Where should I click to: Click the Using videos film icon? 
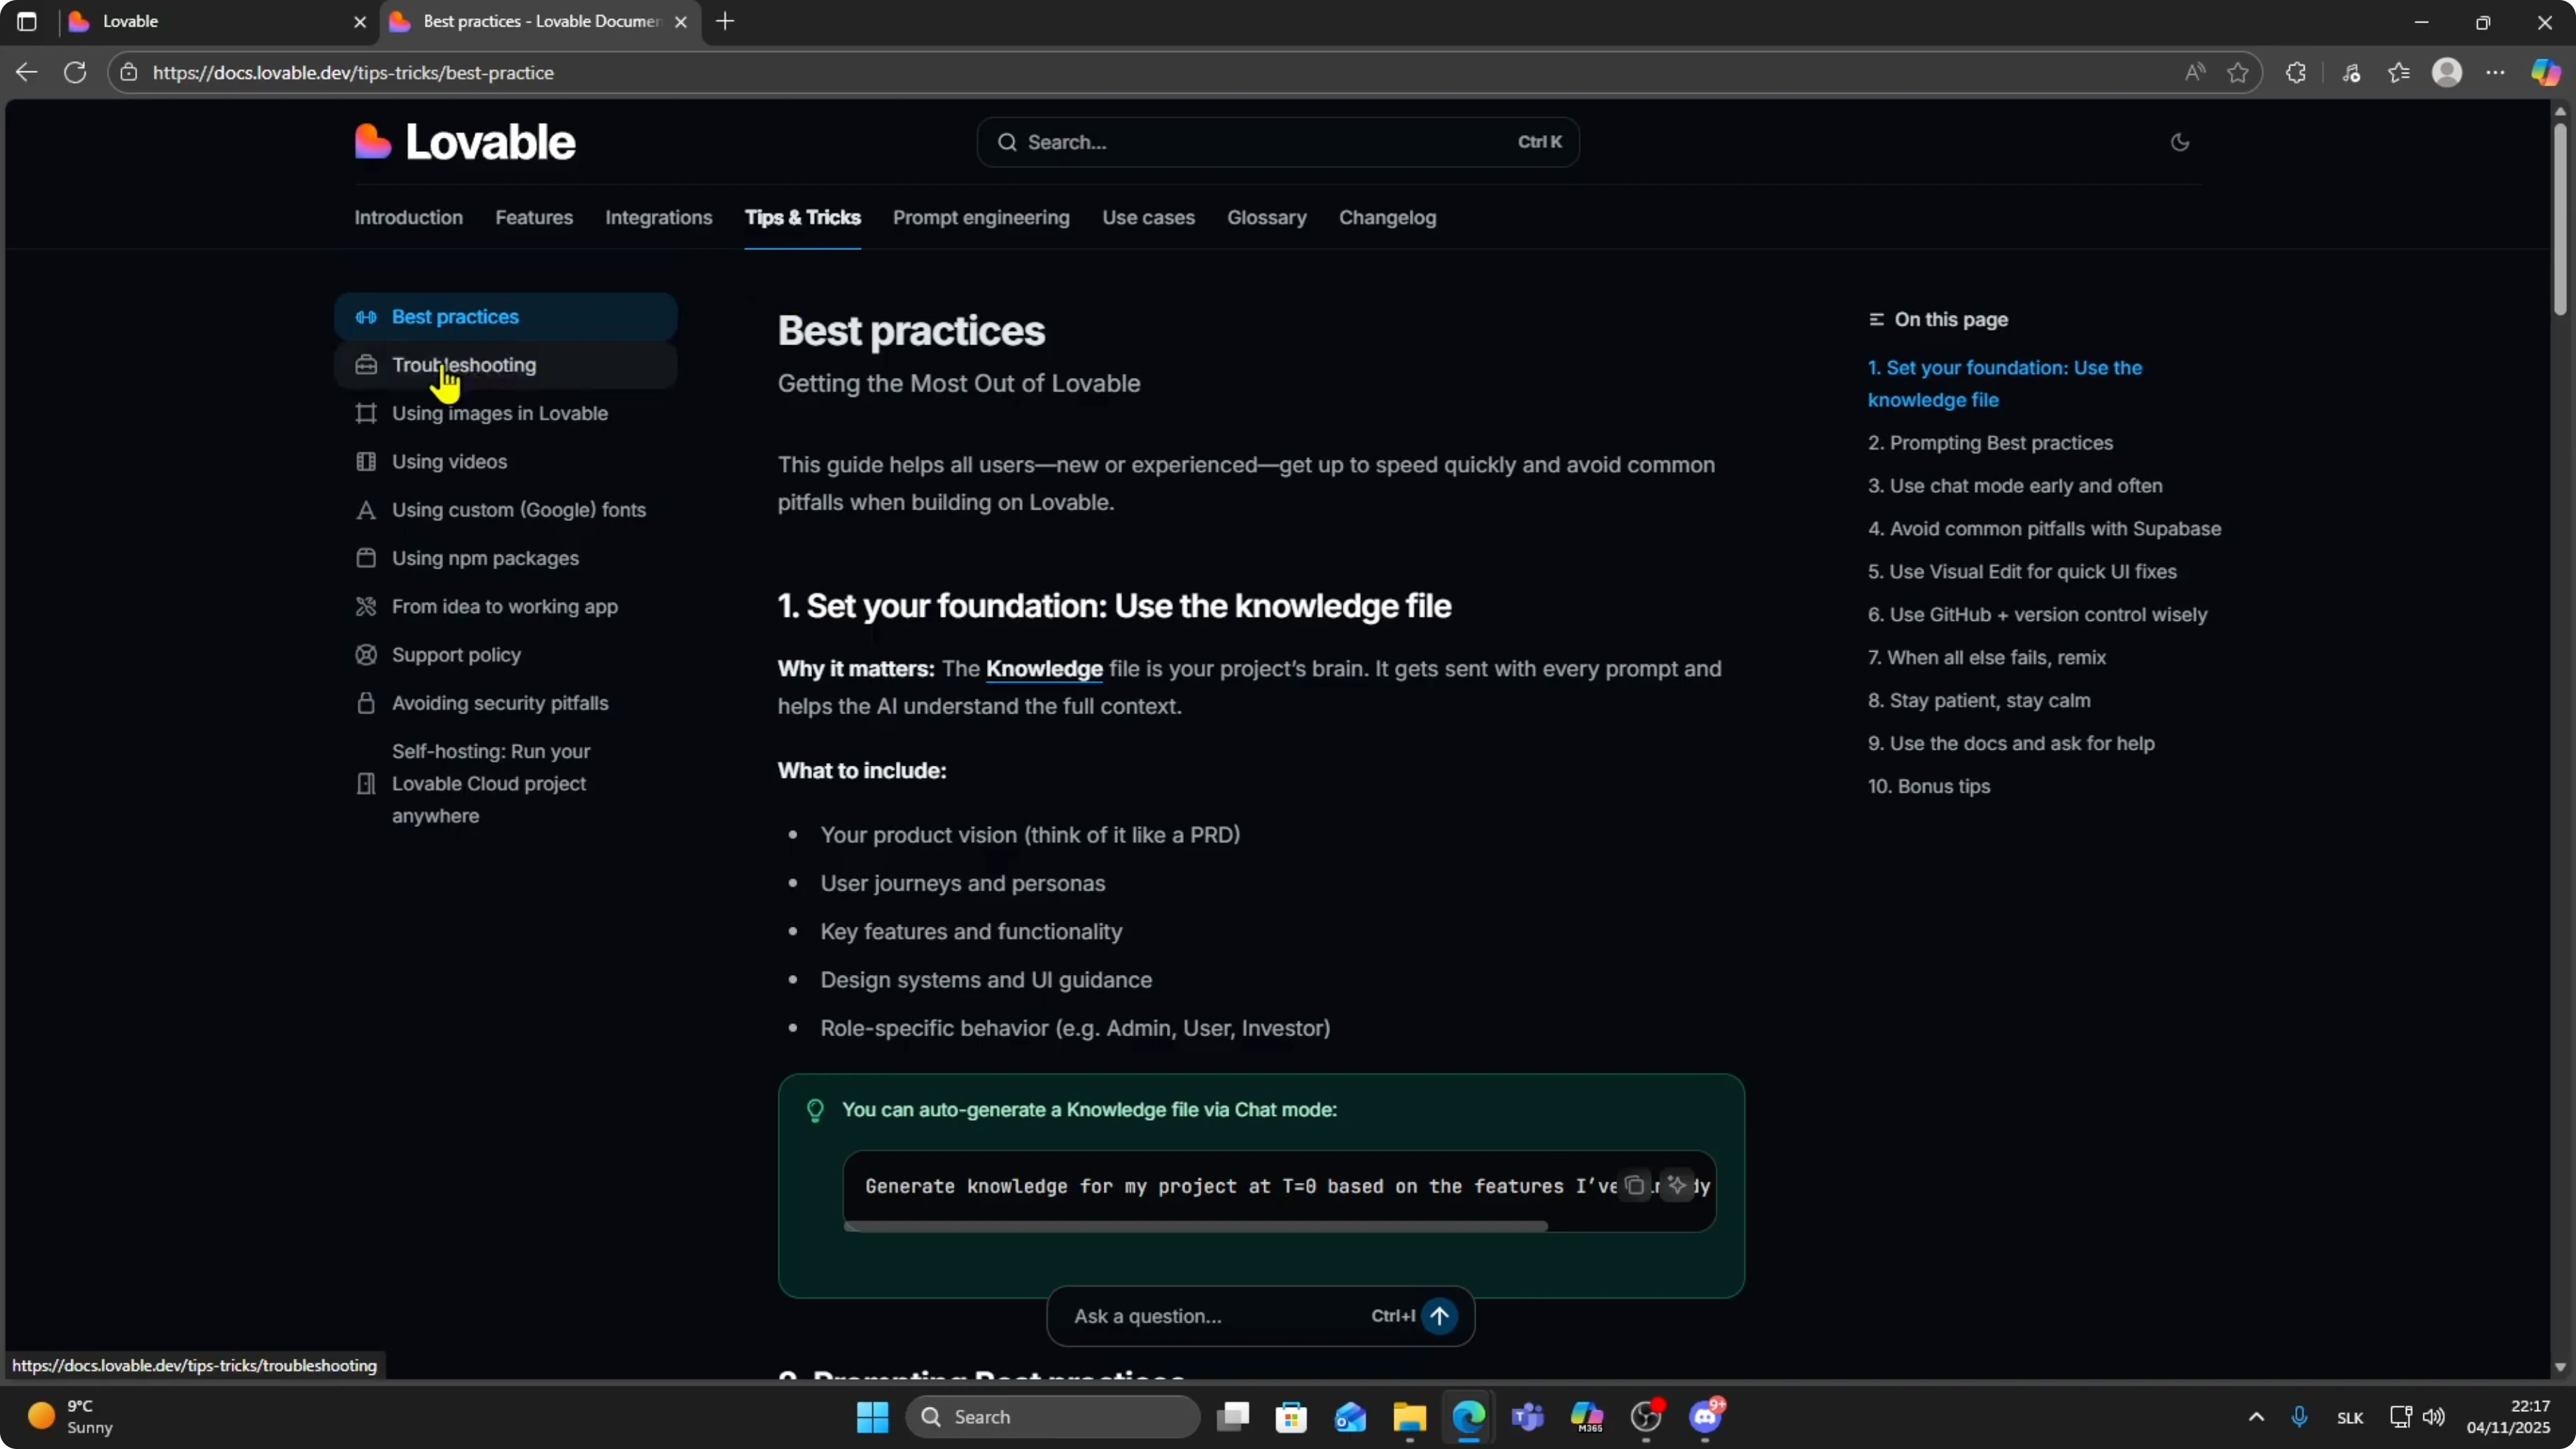click(x=366, y=461)
